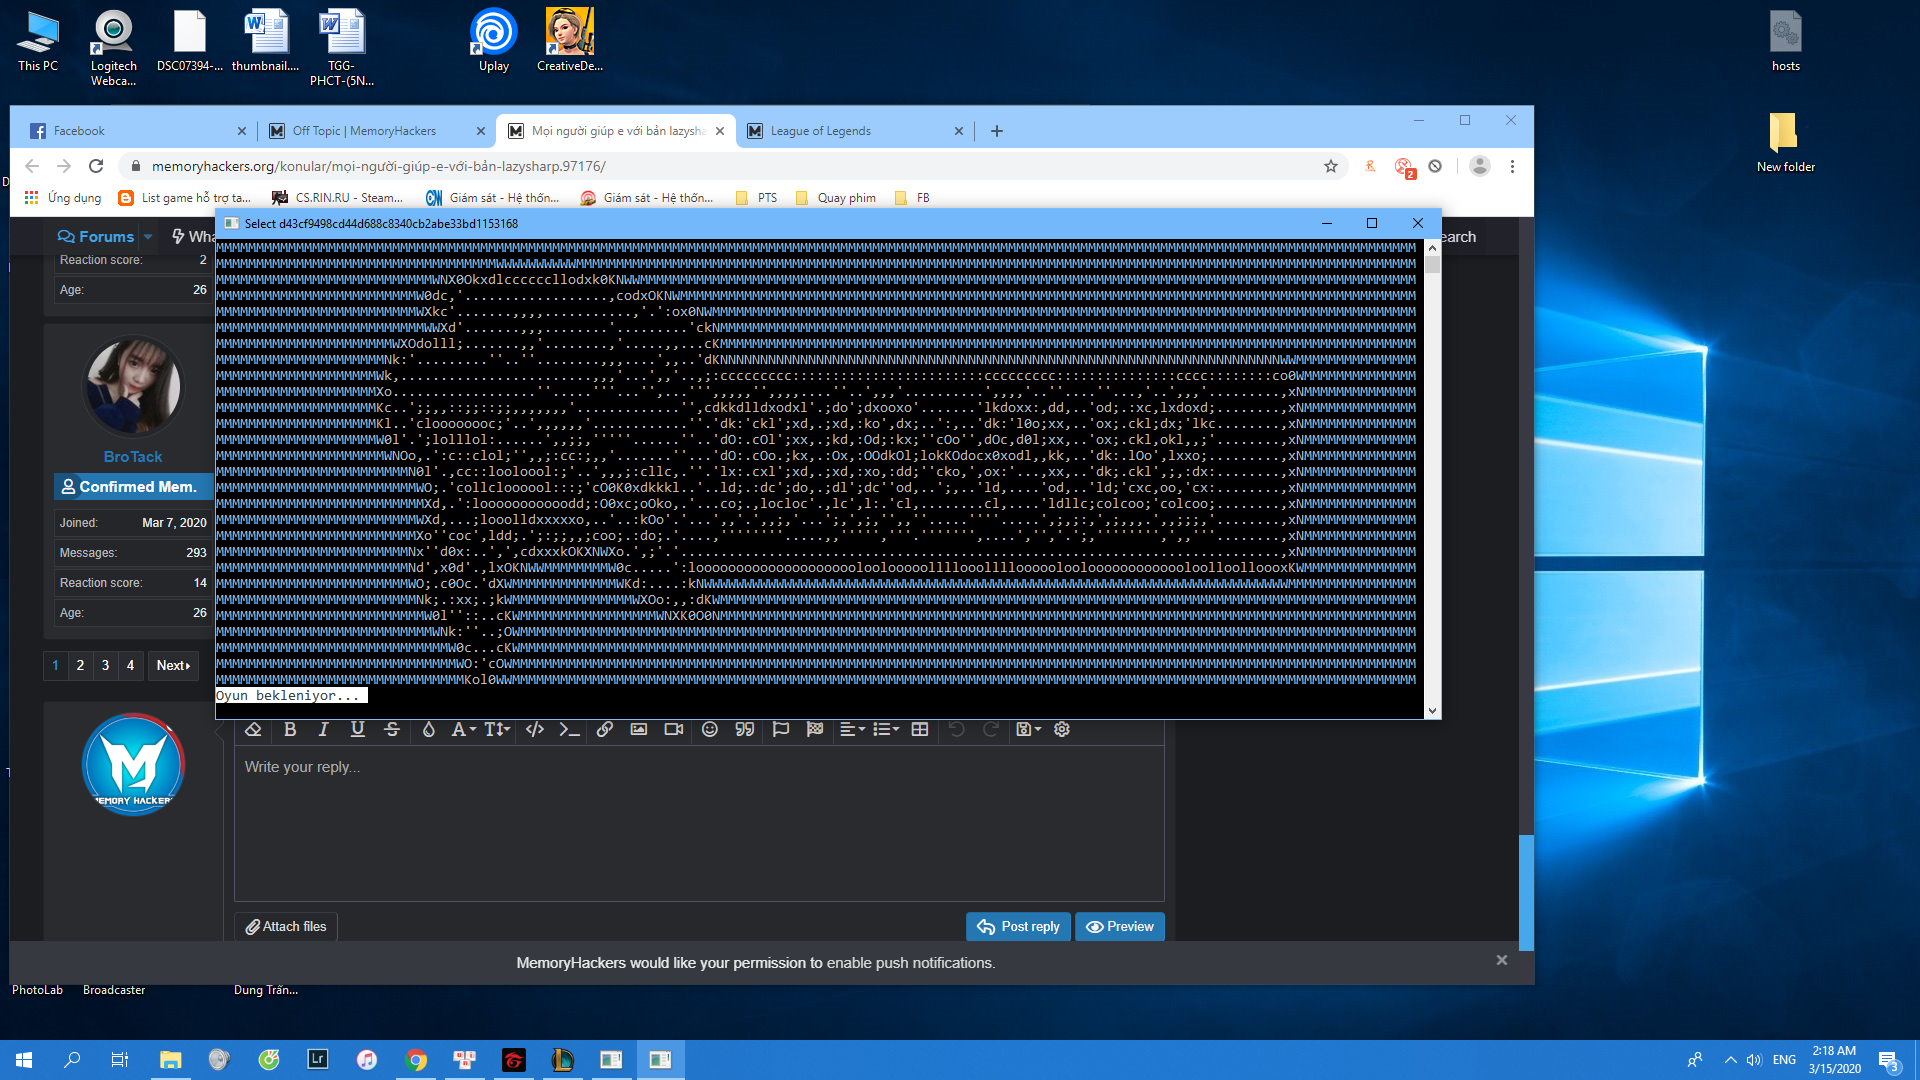
Task: Toggle bold formatting in reply editor
Action: tap(290, 730)
